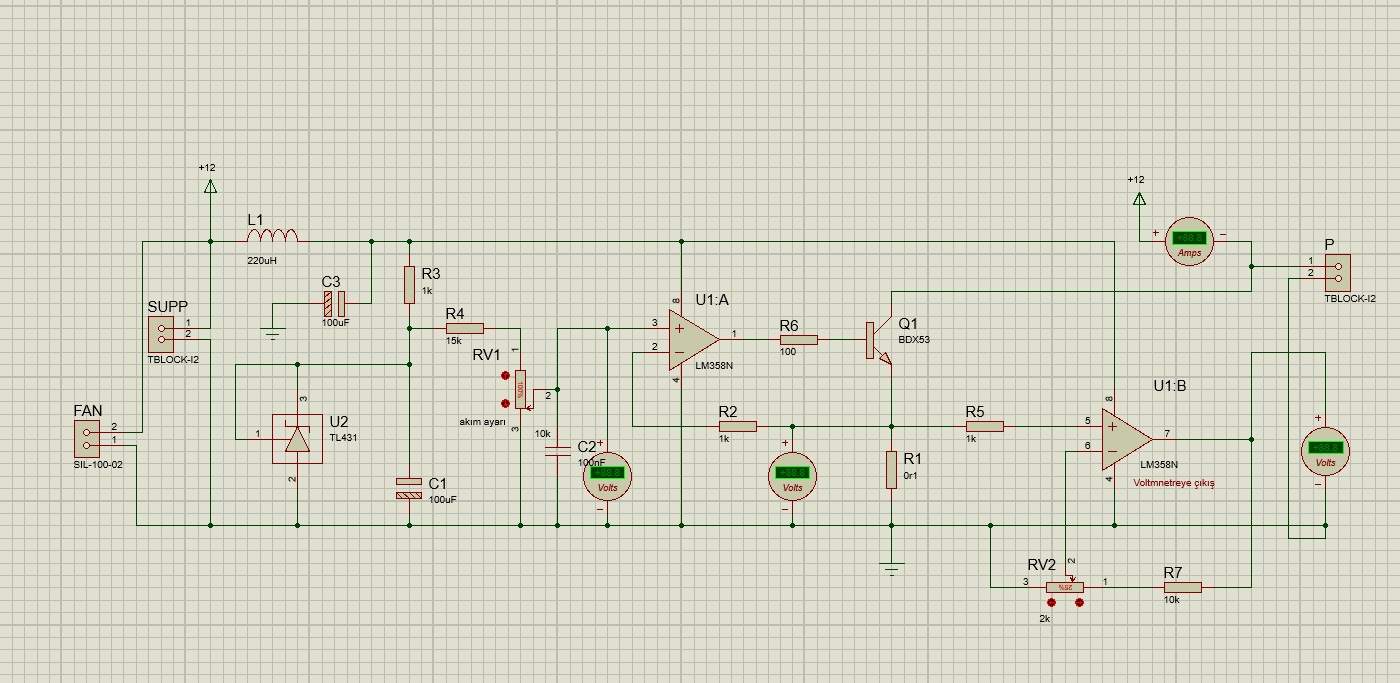This screenshot has height=683, width=1400.
Task: Click the output voltmeter below connector P
Action: [1325, 450]
